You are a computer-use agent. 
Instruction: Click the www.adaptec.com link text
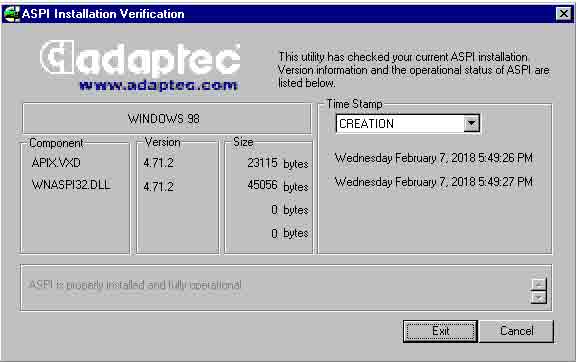coord(158,85)
